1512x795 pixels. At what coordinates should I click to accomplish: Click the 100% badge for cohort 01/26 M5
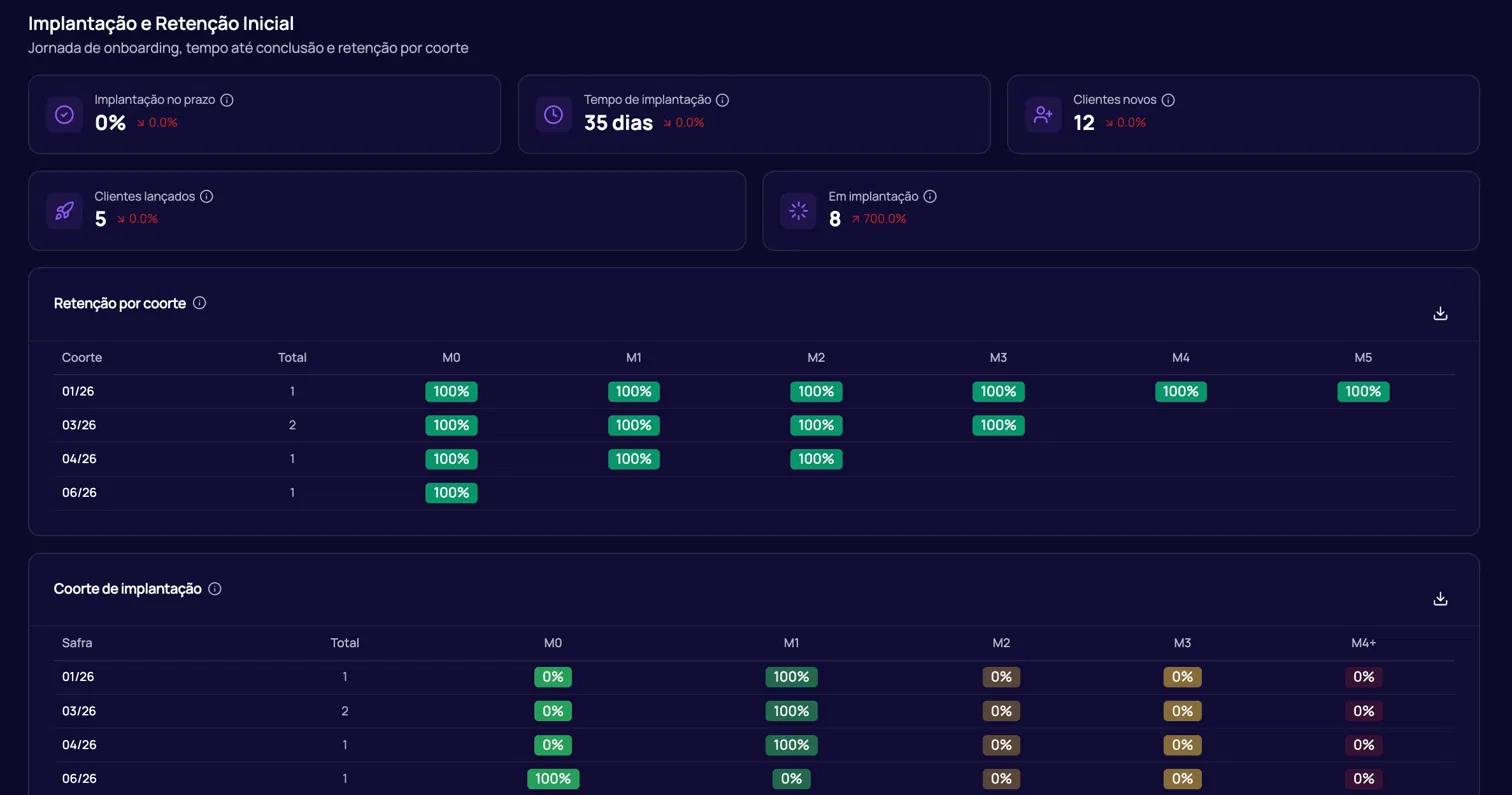(x=1363, y=392)
